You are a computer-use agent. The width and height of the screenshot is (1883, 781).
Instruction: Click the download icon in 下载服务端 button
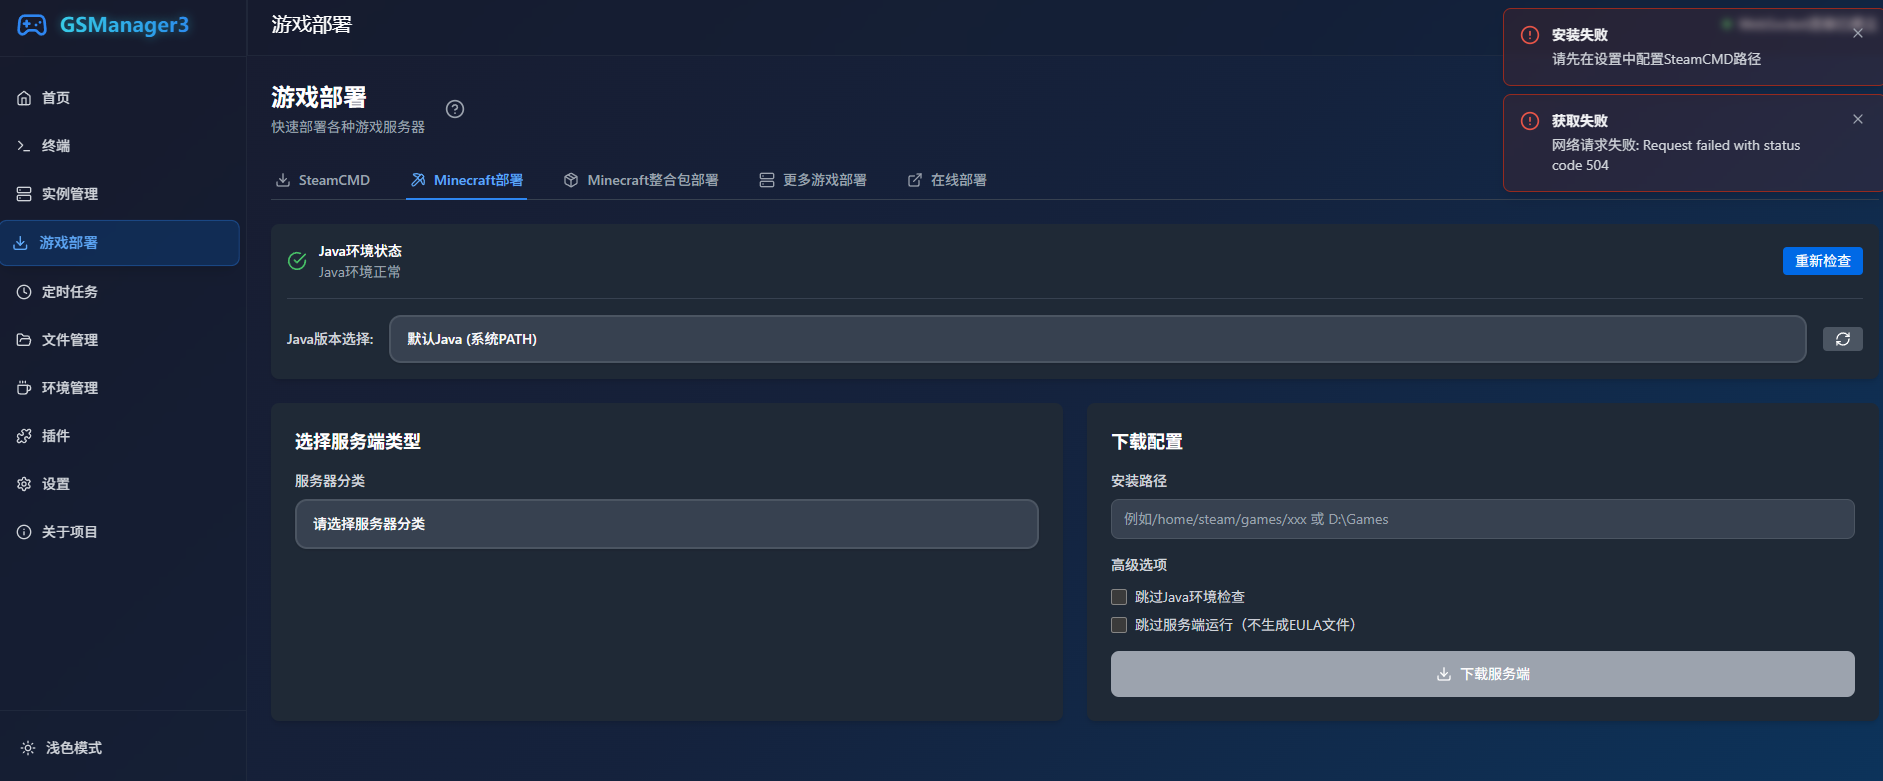1444,674
